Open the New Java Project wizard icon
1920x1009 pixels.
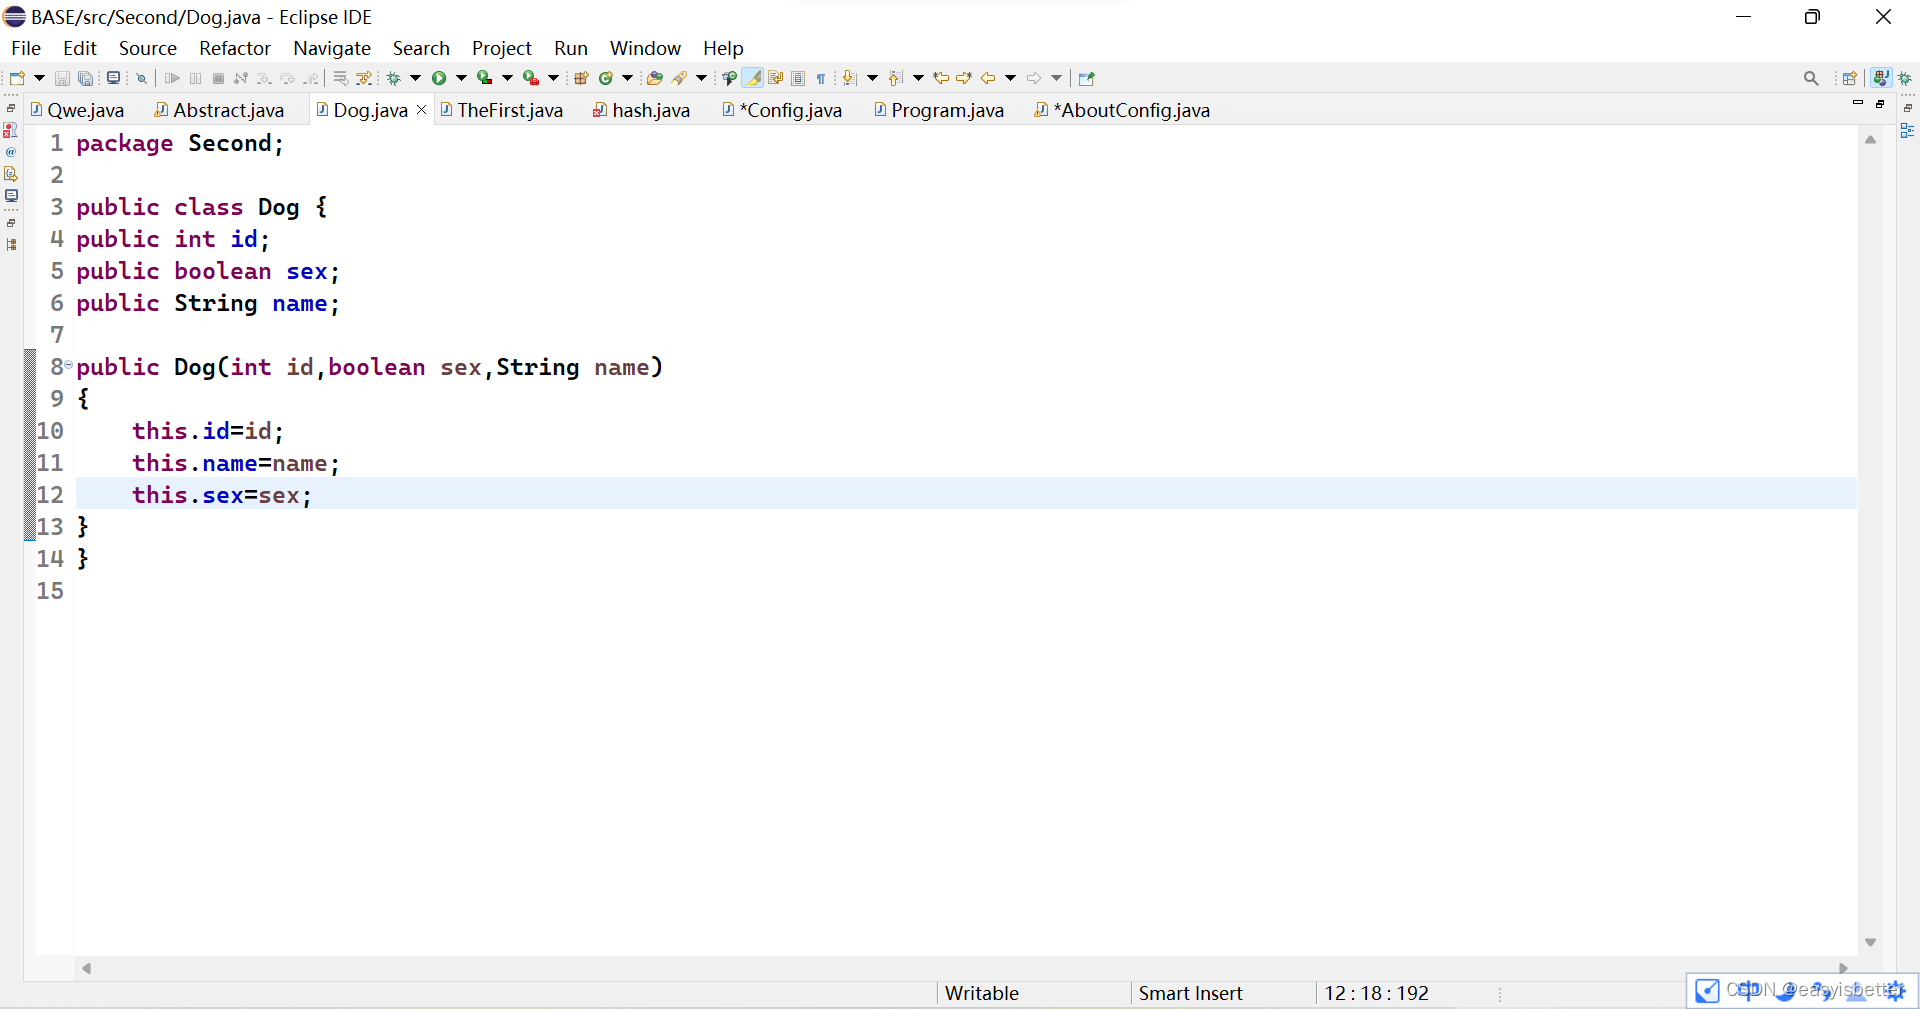click(580, 78)
